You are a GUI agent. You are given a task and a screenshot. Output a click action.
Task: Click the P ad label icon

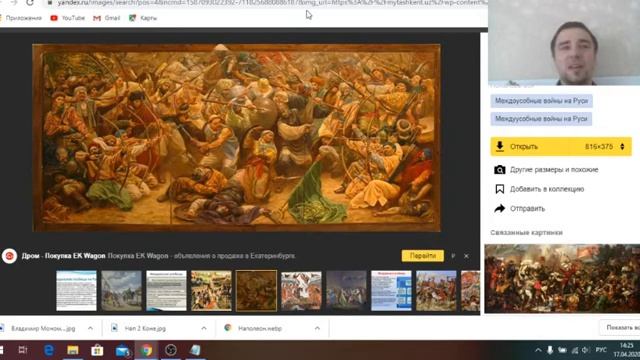[453, 256]
